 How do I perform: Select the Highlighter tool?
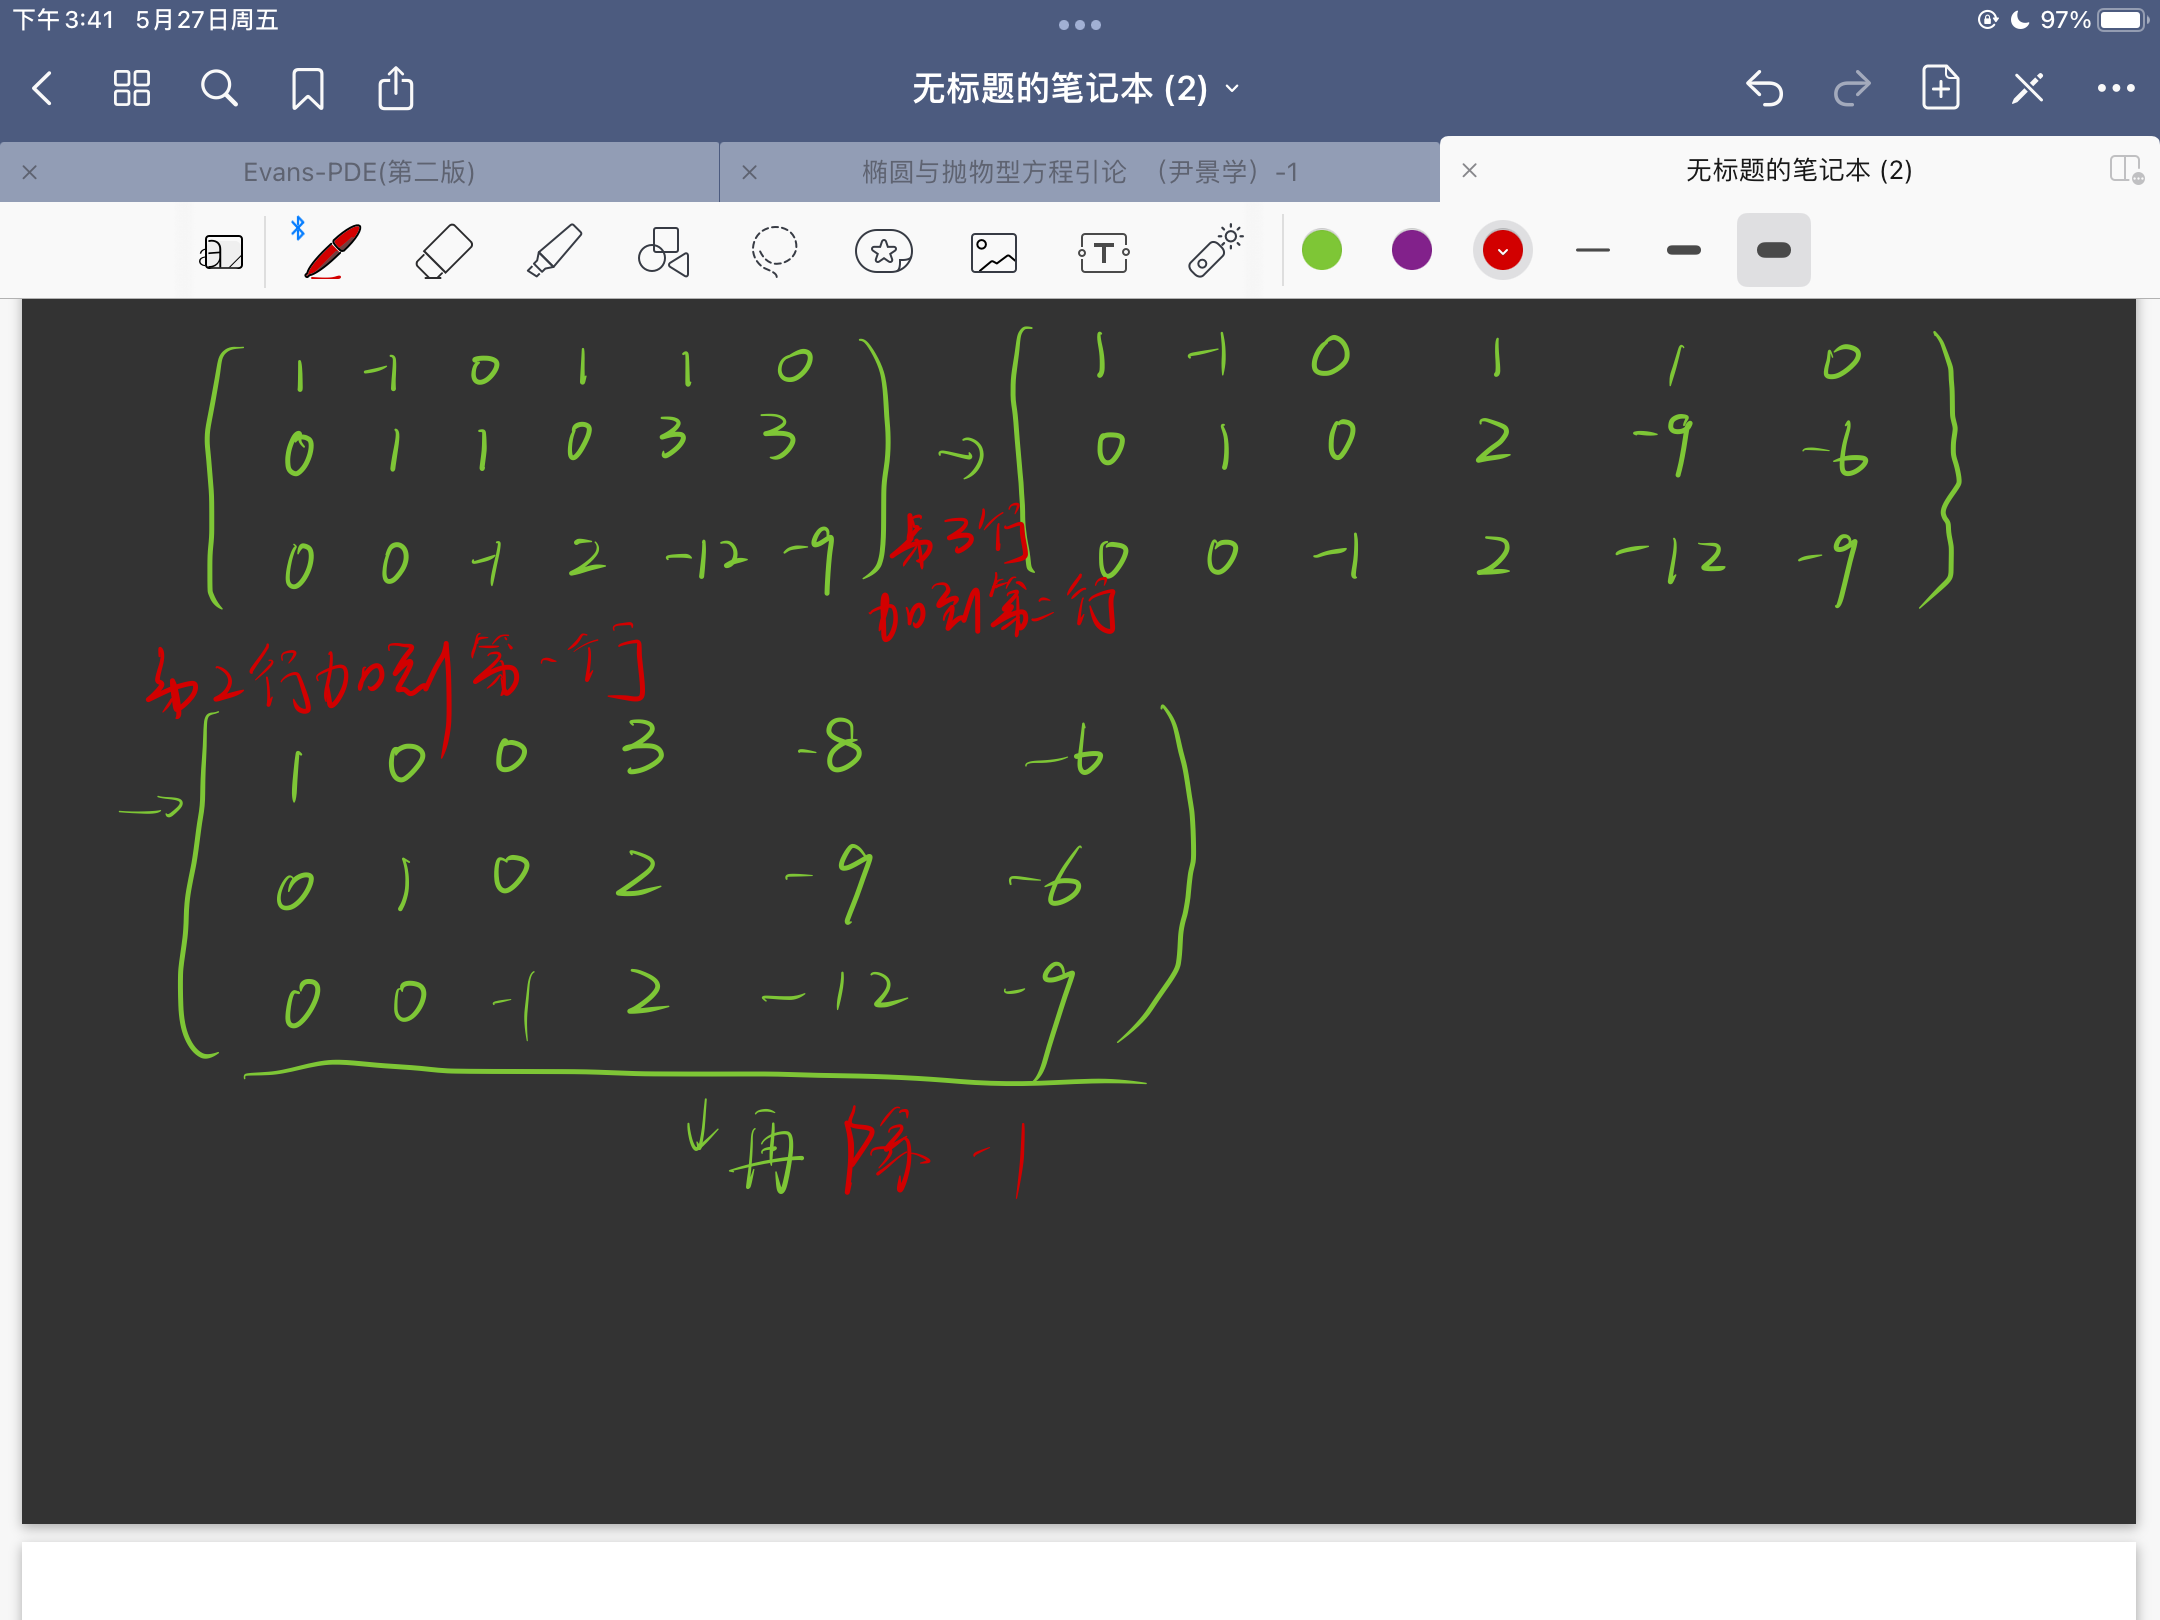coord(554,250)
